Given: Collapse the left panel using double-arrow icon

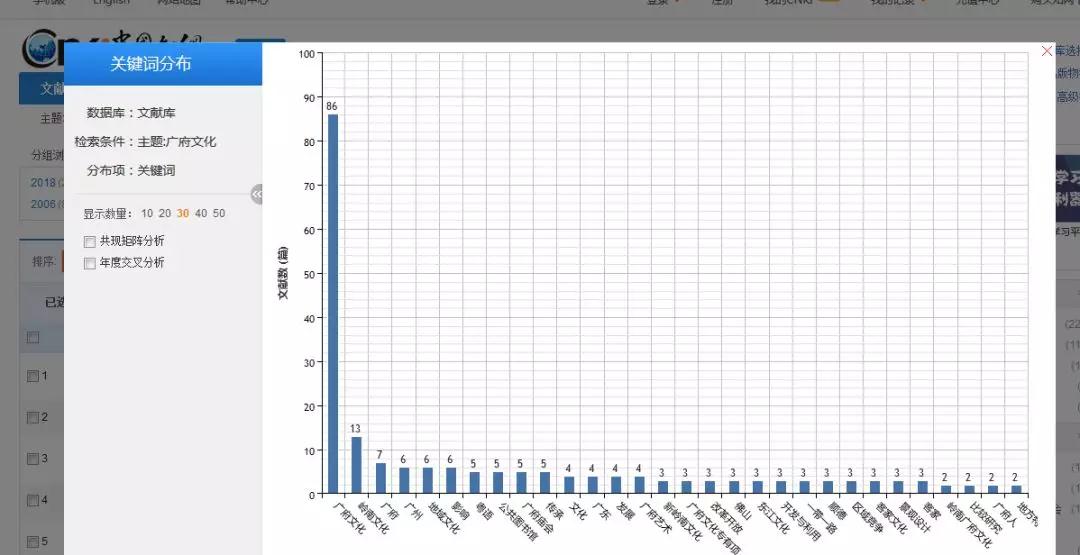Looking at the screenshot, I should point(257,194).
